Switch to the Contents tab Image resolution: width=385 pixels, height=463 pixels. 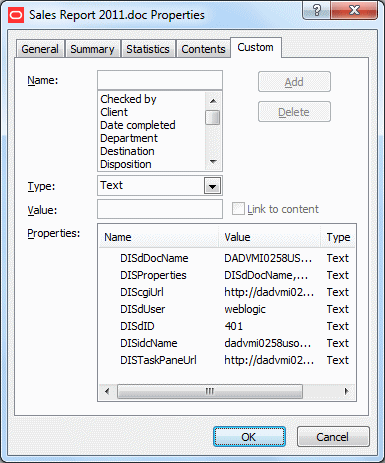click(x=203, y=49)
